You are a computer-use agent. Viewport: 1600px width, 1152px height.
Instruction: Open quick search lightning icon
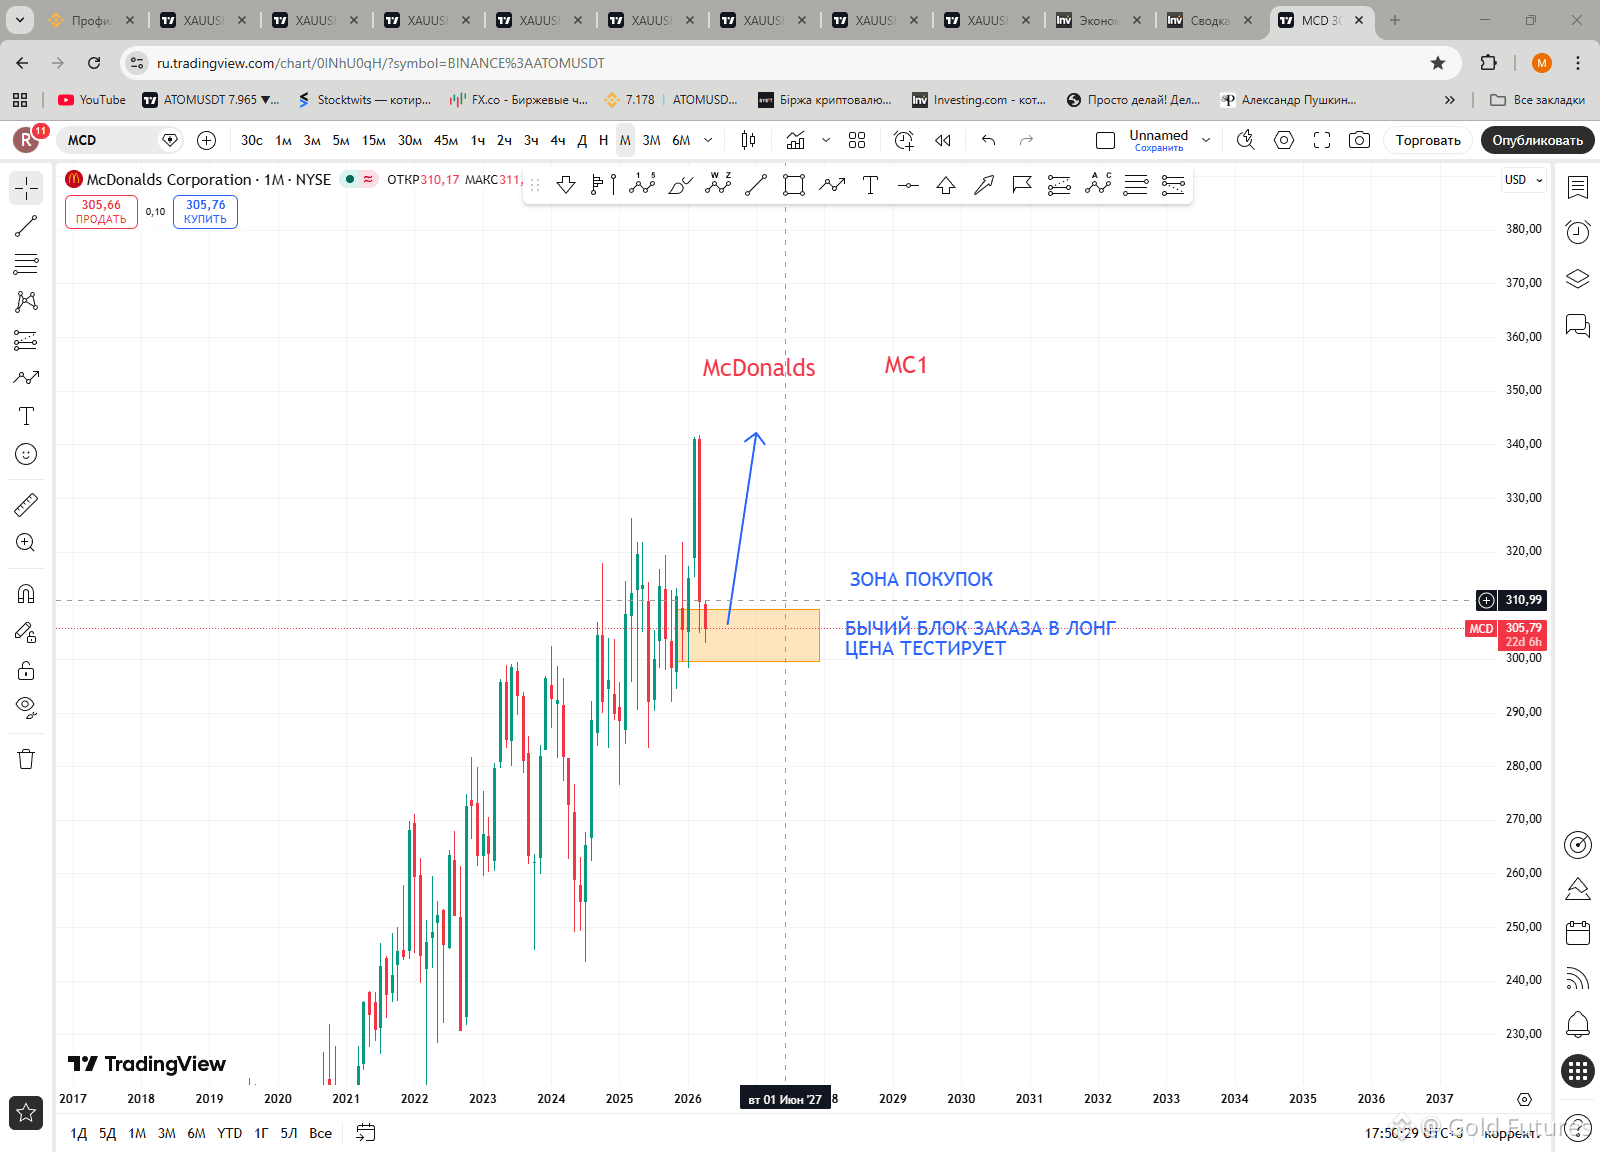(1246, 140)
